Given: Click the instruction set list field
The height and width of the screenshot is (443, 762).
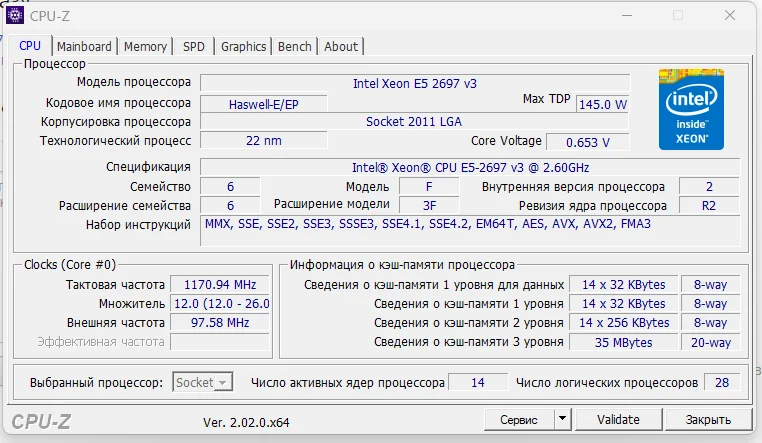Looking at the screenshot, I should [x=470, y=231].
